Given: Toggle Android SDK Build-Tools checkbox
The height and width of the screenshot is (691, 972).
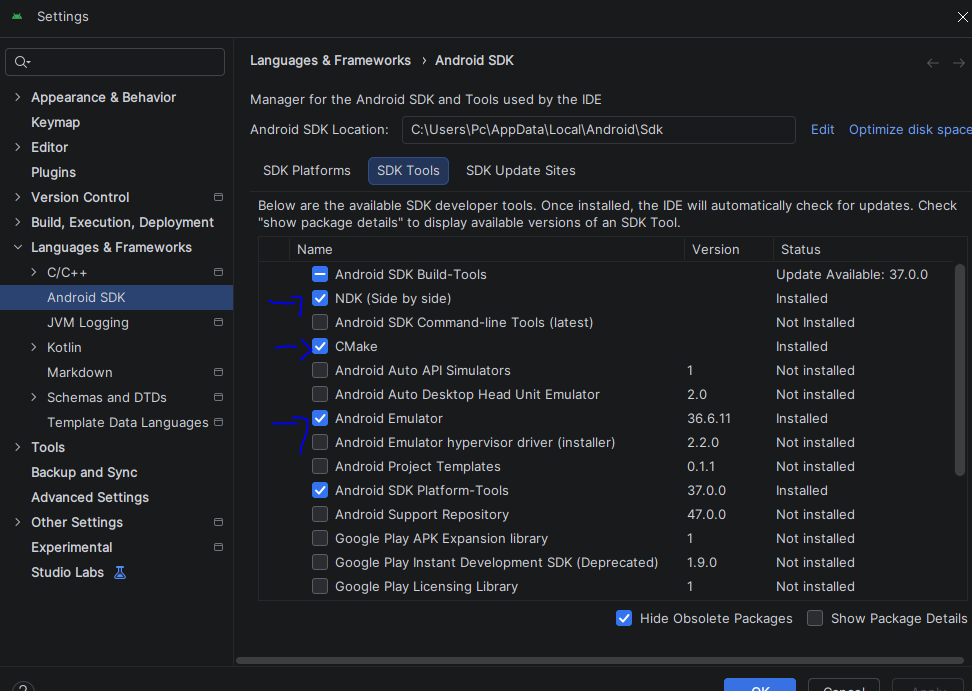Looking at the screenshot, I should coord(320,275).
